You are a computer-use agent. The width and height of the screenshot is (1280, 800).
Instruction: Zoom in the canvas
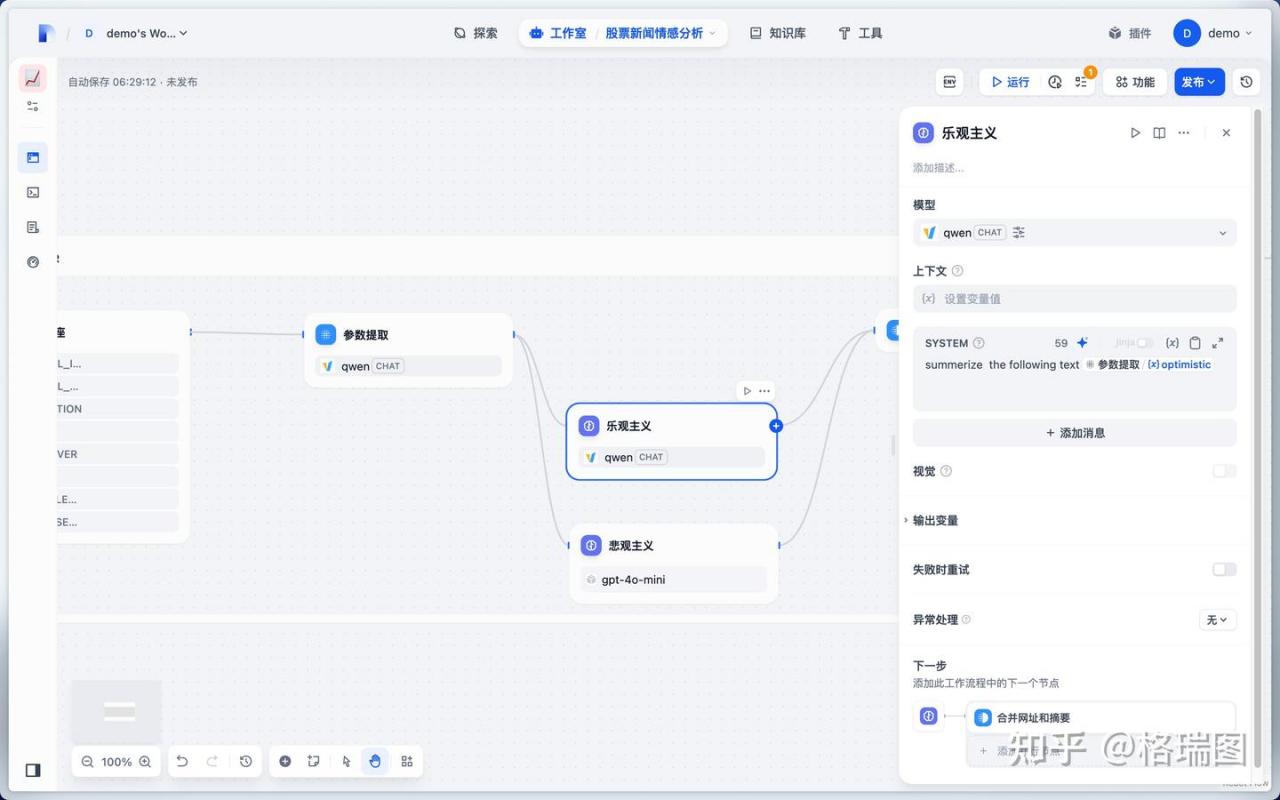[x=145, y=762]
